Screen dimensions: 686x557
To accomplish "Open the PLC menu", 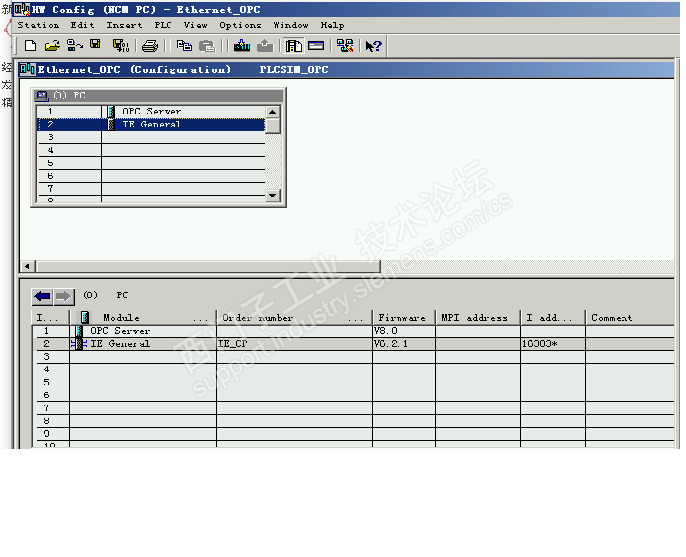I will tap(163, 25).
